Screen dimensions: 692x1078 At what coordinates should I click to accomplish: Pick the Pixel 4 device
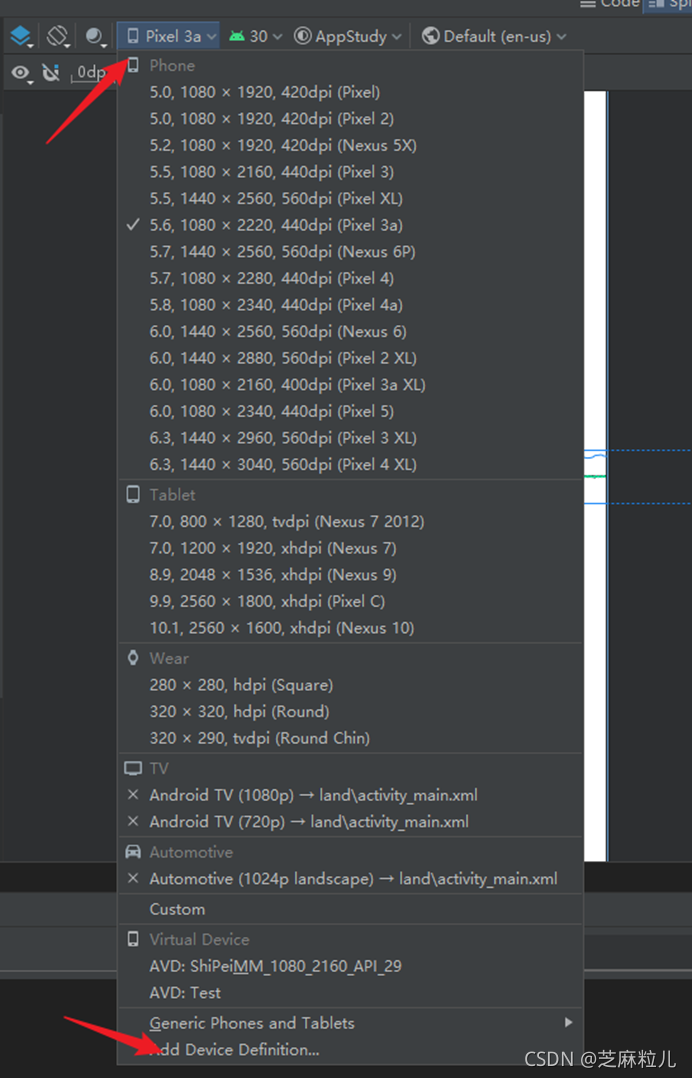pos(350,278)
